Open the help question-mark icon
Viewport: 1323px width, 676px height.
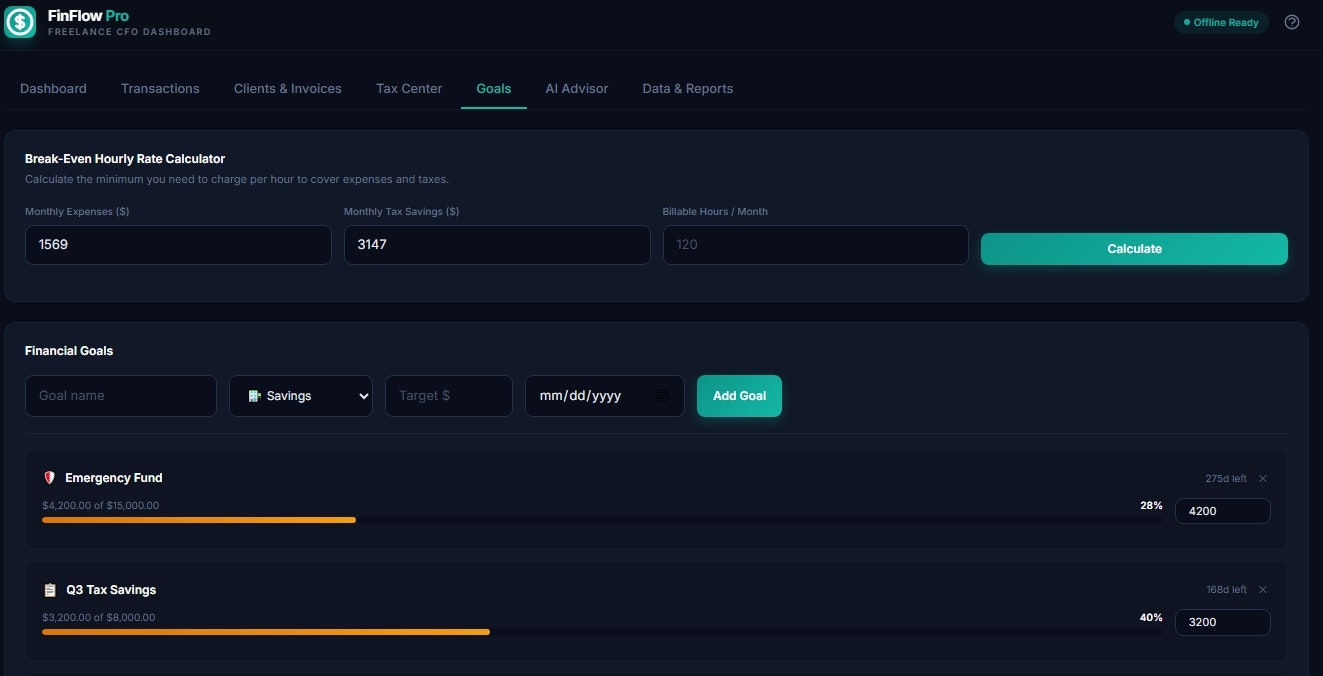[1291, 21]
